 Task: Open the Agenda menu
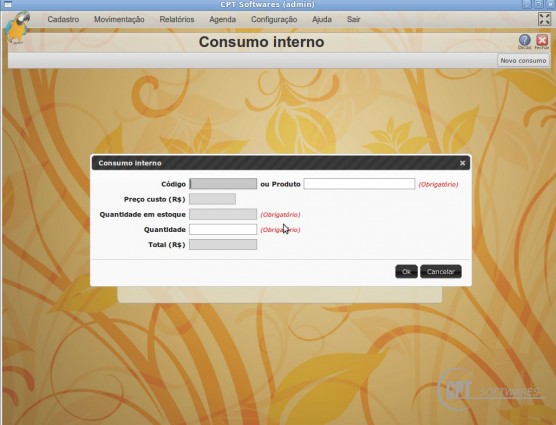point(223,19)
